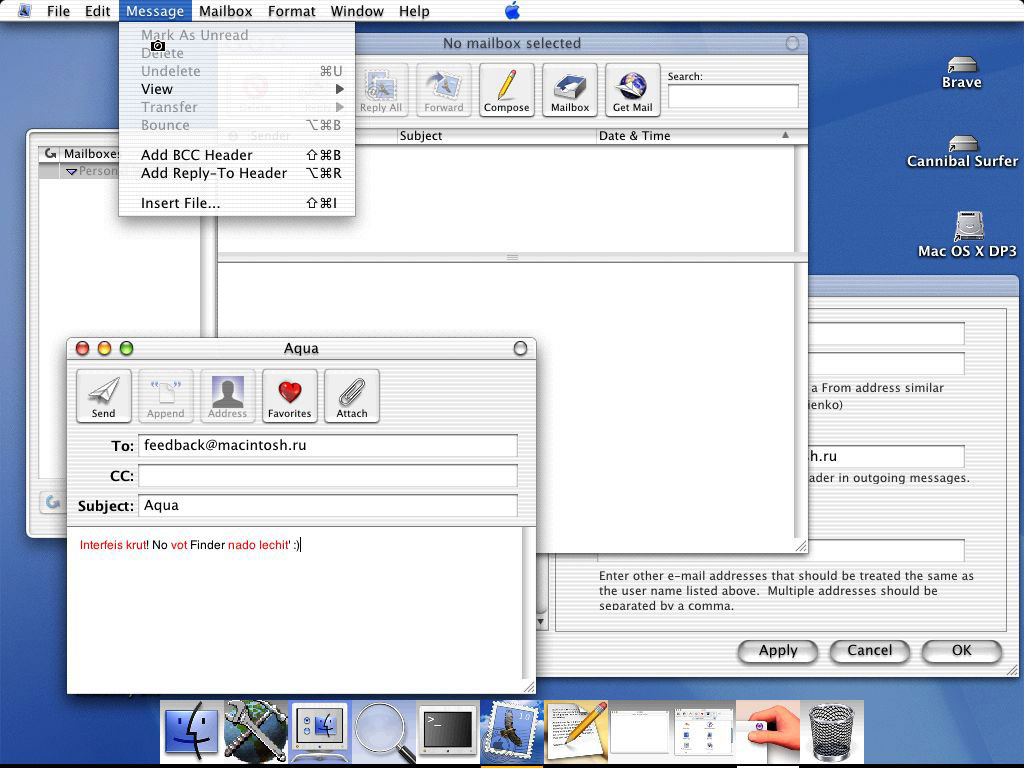1024x768 pixels.
Task: Open Finder face icon in Dock
Action: (x=191, y=731)
